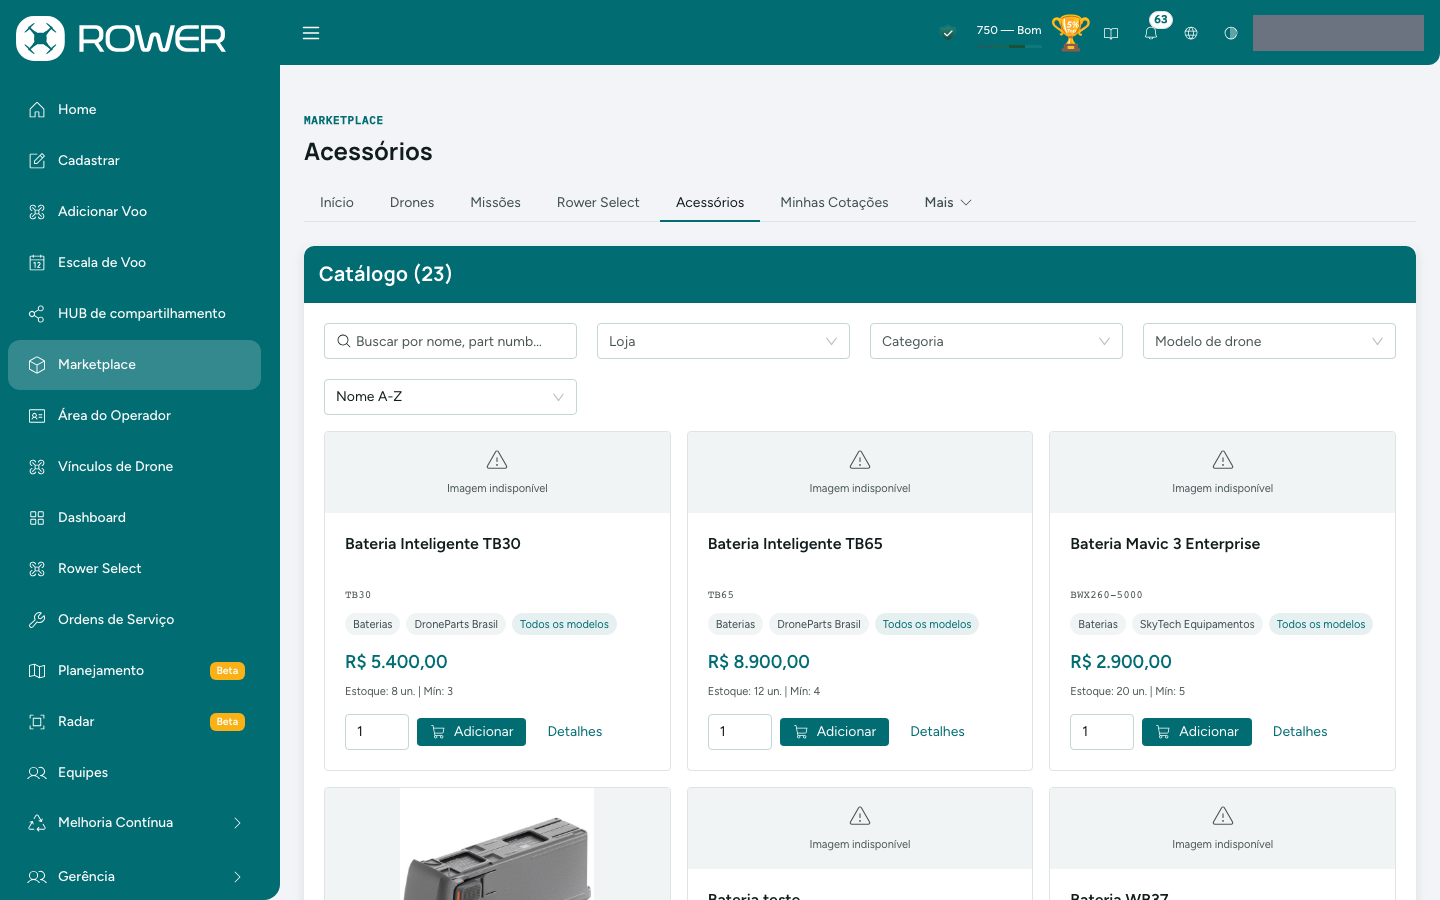Screen dimensions: 1440x900
Task: Open the Modelo de drone dropdown
Action: (x=1269, y=341)
